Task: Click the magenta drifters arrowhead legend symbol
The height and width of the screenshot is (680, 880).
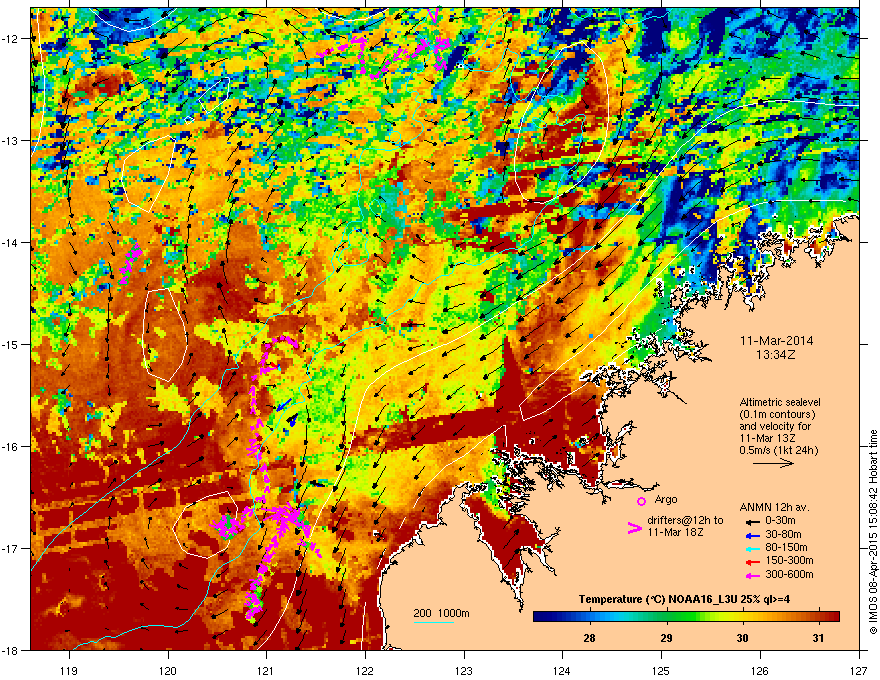Action: point(634,528)
